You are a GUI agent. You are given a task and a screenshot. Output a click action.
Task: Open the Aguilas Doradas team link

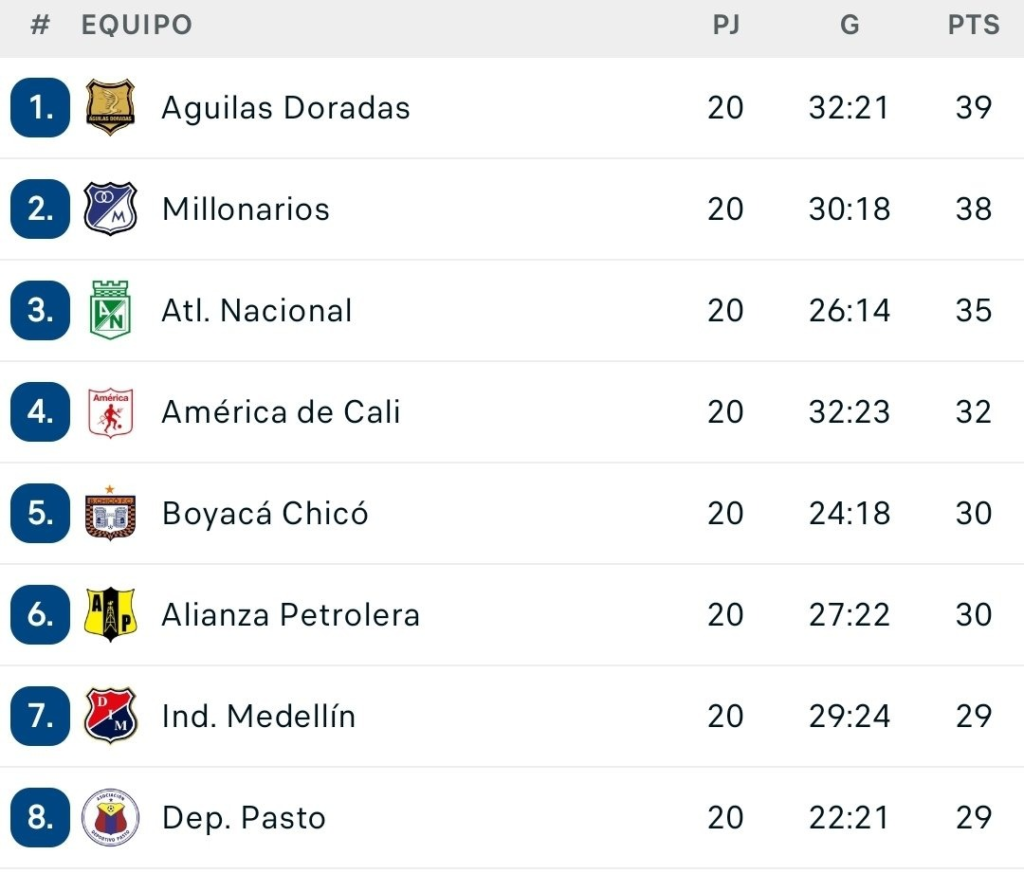(286, 108)
